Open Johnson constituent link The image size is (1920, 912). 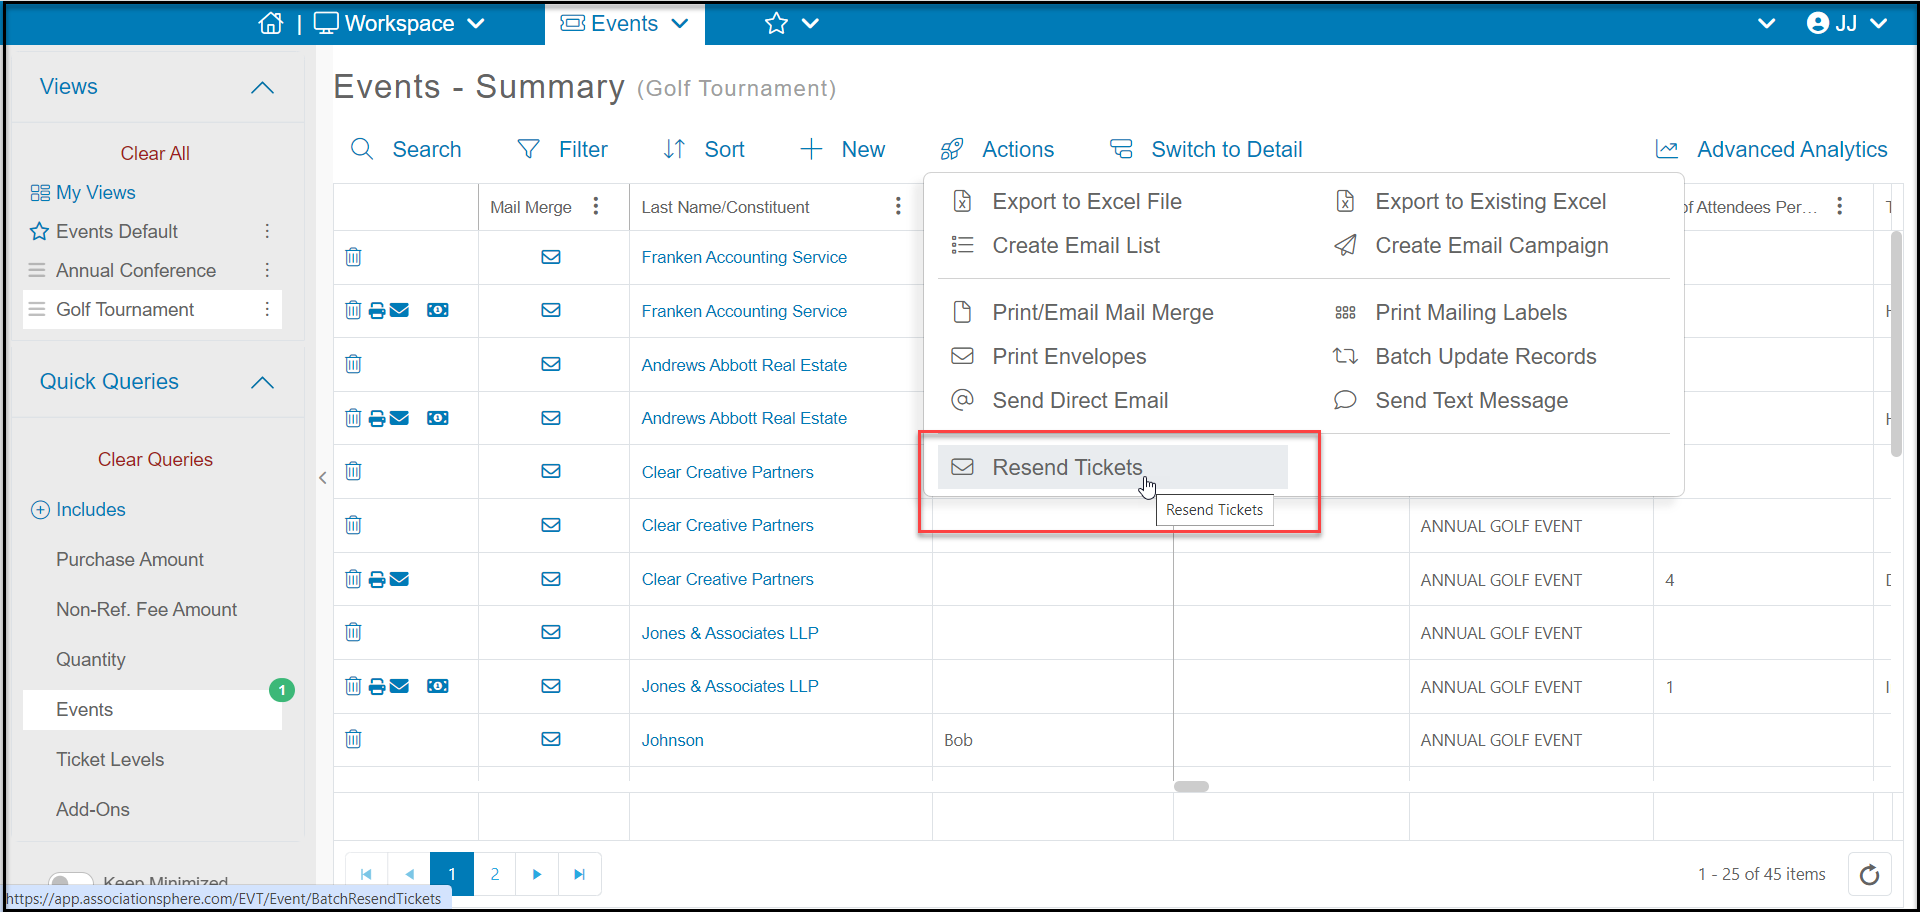point(673,740)
